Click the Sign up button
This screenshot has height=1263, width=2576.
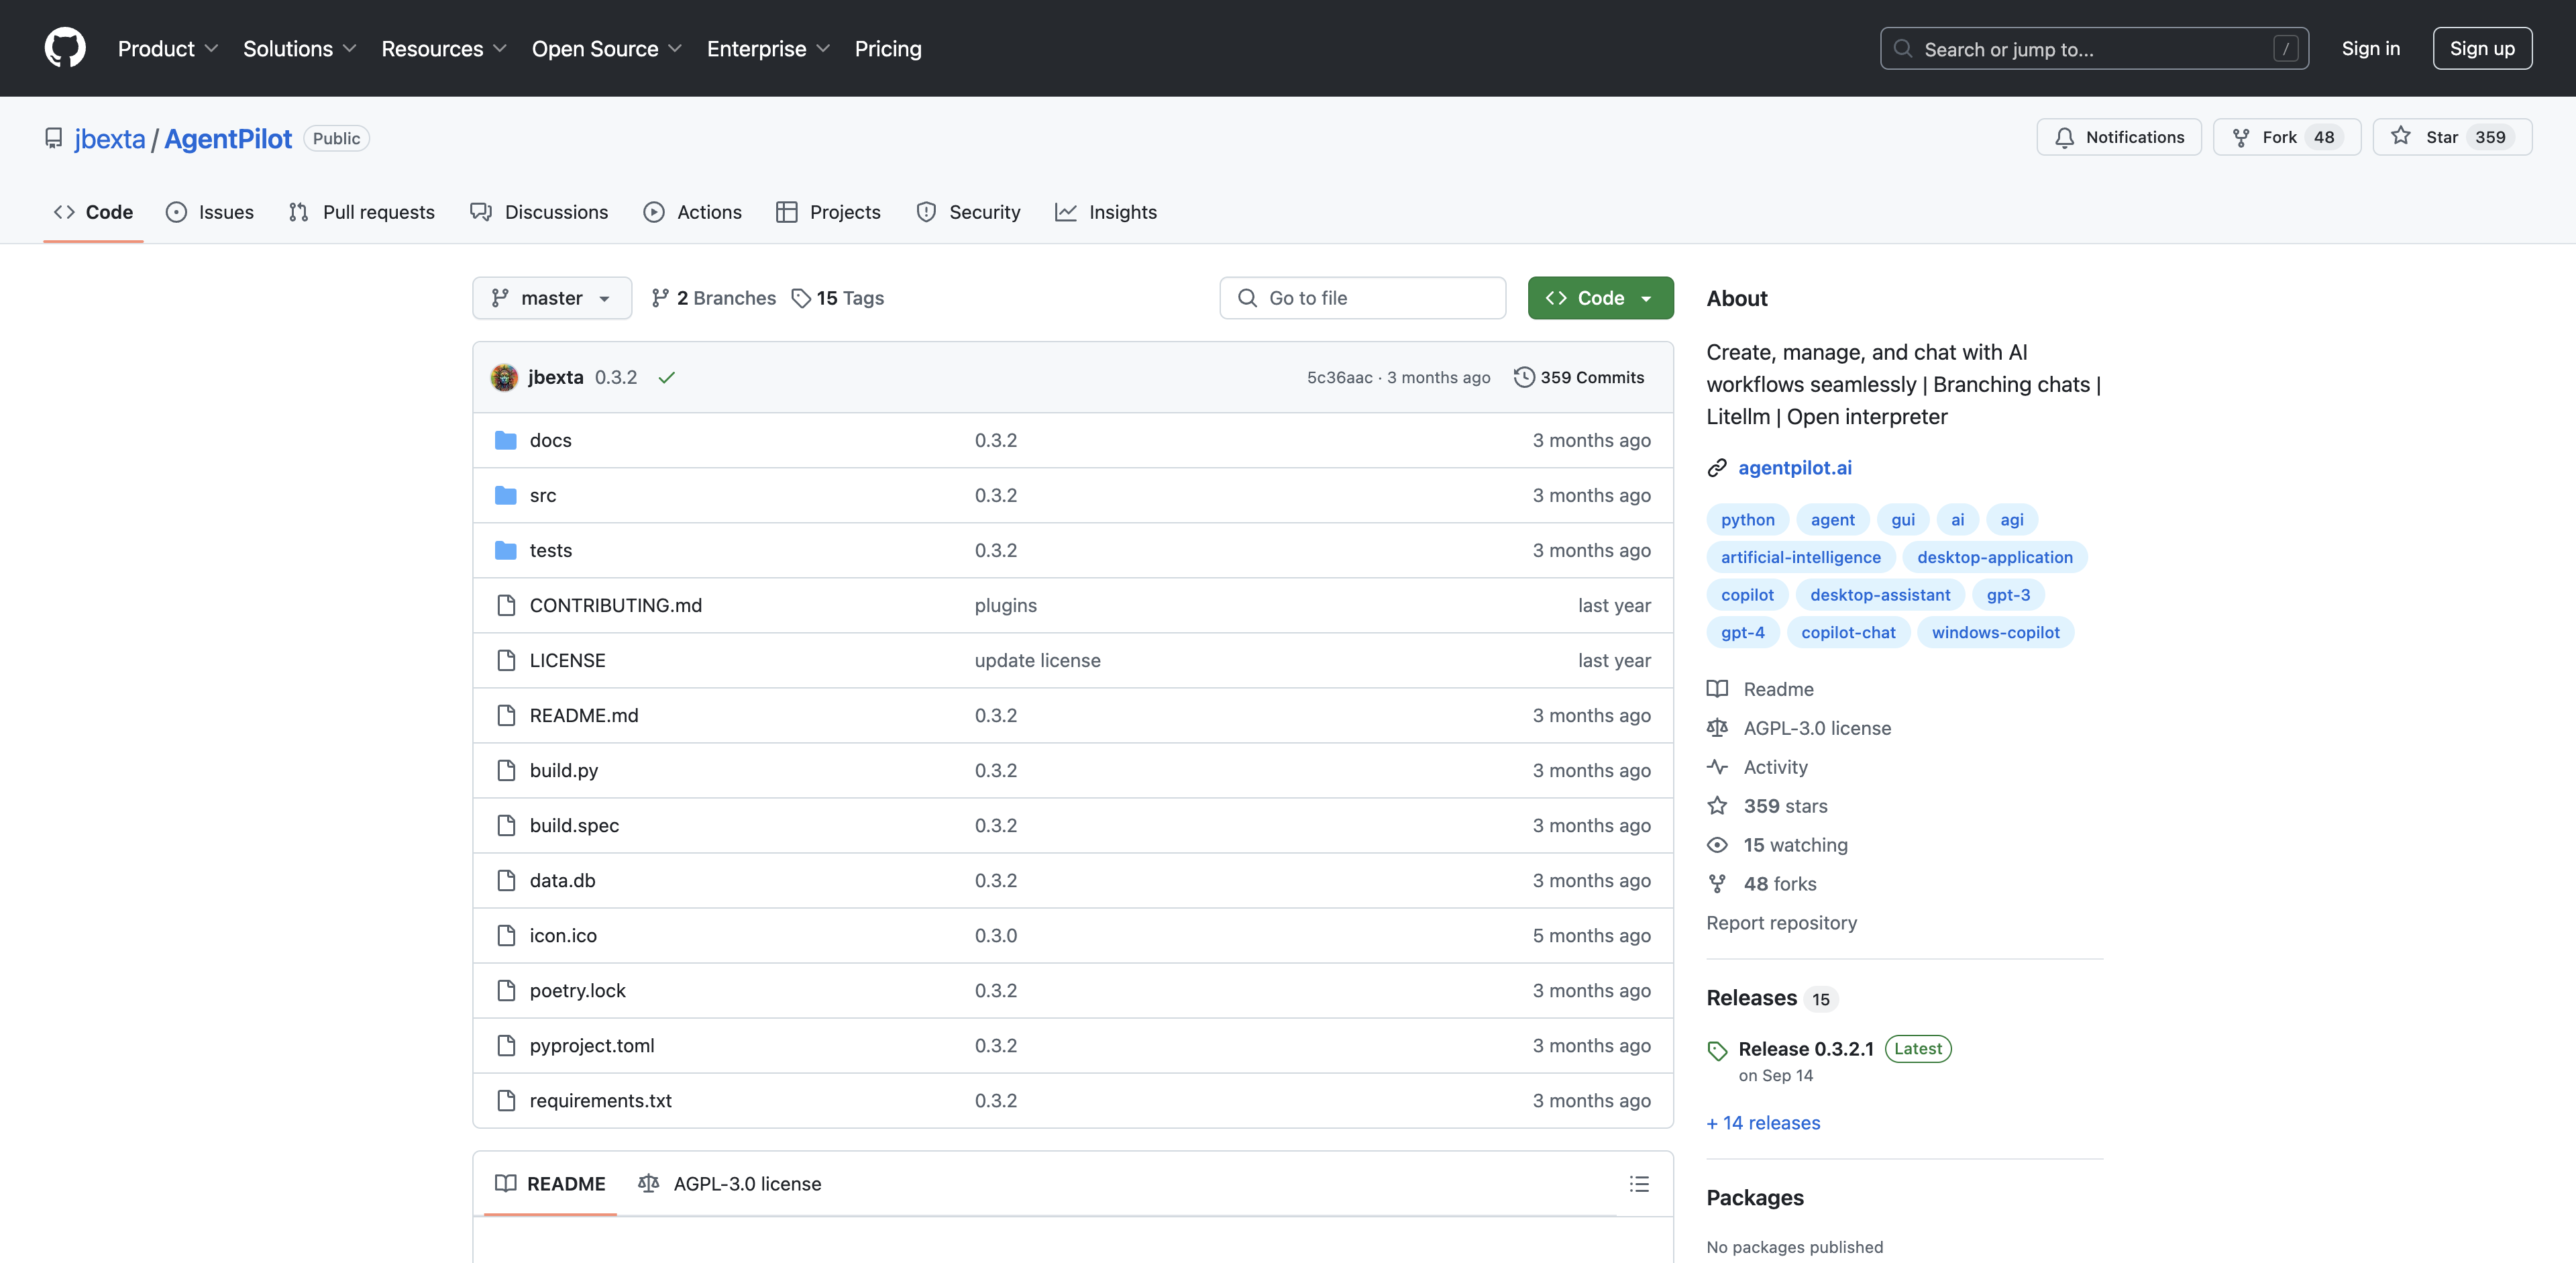[x=2482, y=48]
